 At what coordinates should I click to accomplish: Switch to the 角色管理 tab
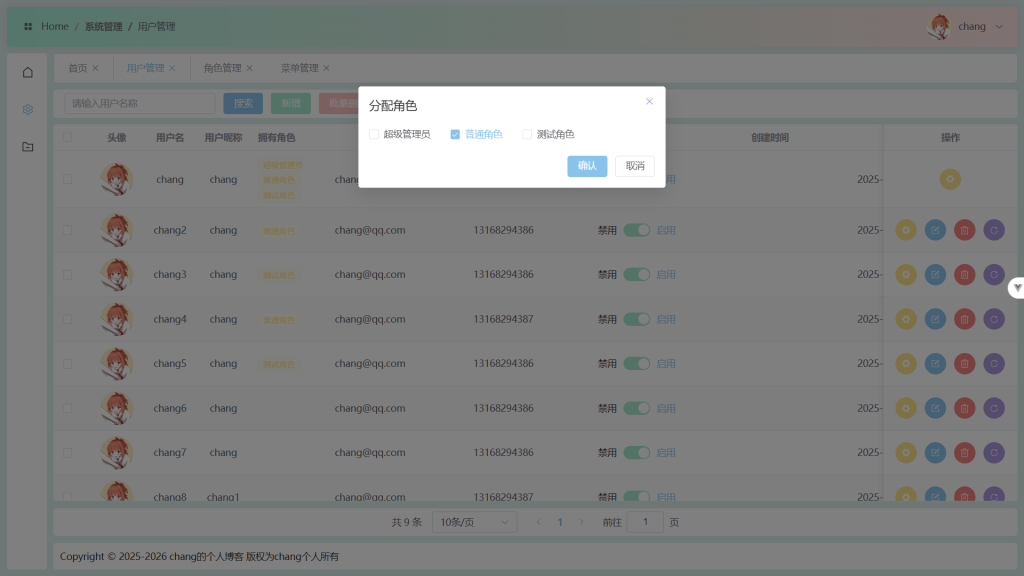222,68
